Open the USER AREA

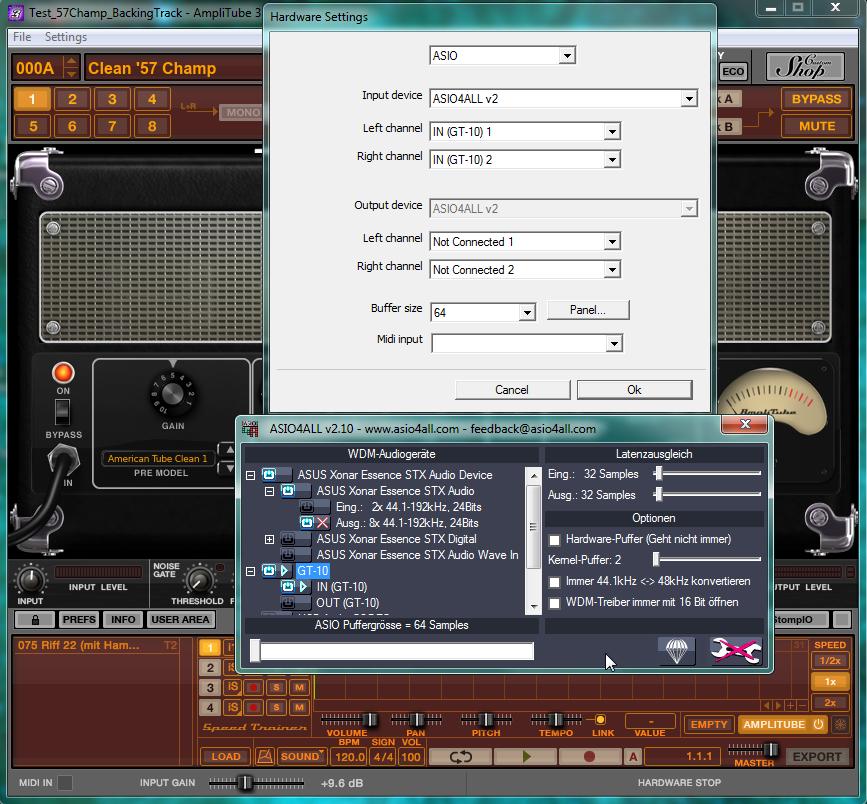click(x=180, y=619)
